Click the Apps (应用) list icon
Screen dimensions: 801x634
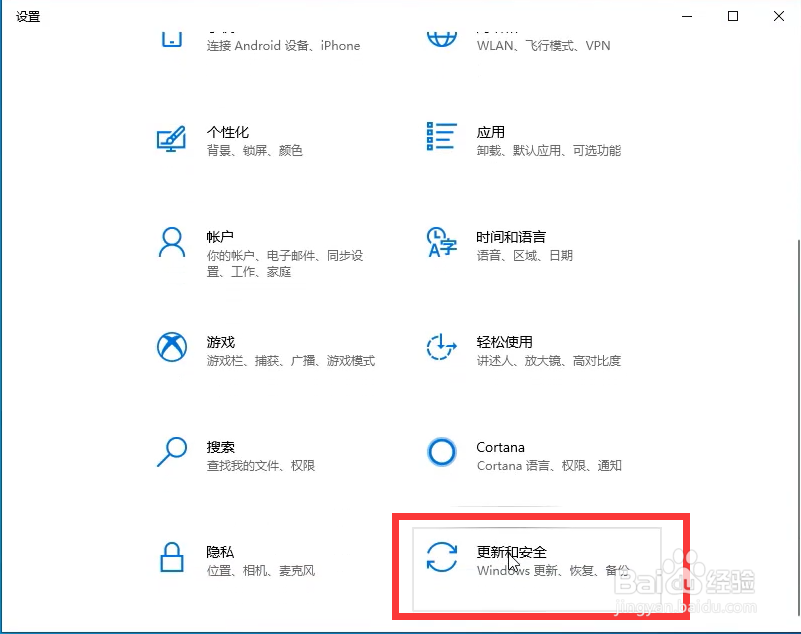(x=441, y=136)
